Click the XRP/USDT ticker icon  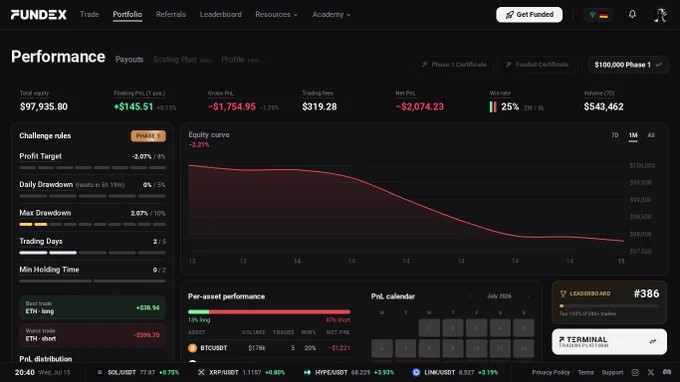(201, 372)
